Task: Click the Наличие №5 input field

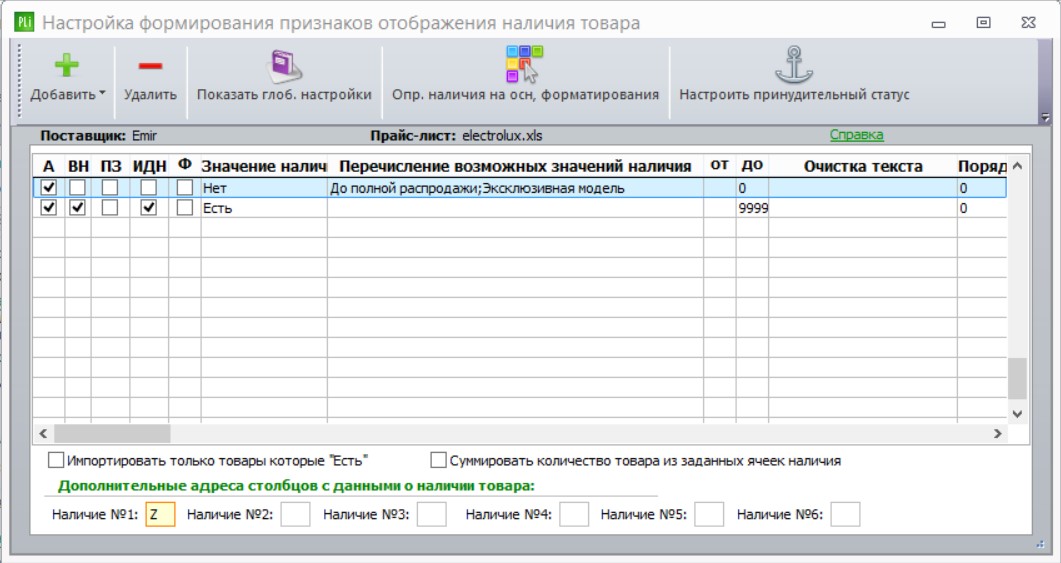Action: click(x=709, y=514)
